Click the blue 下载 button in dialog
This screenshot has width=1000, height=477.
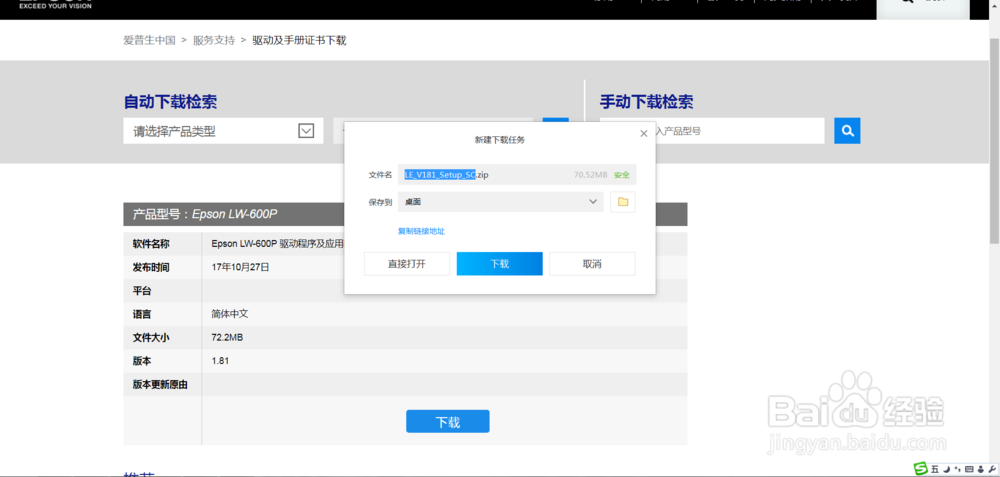(x=499, y=264)
